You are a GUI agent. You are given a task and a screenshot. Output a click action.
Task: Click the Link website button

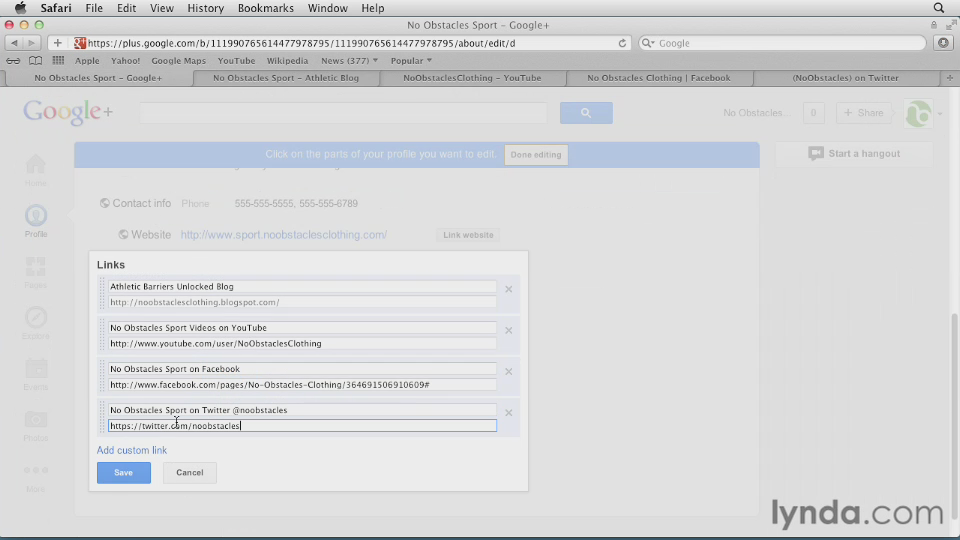click(x=468, y=235)
